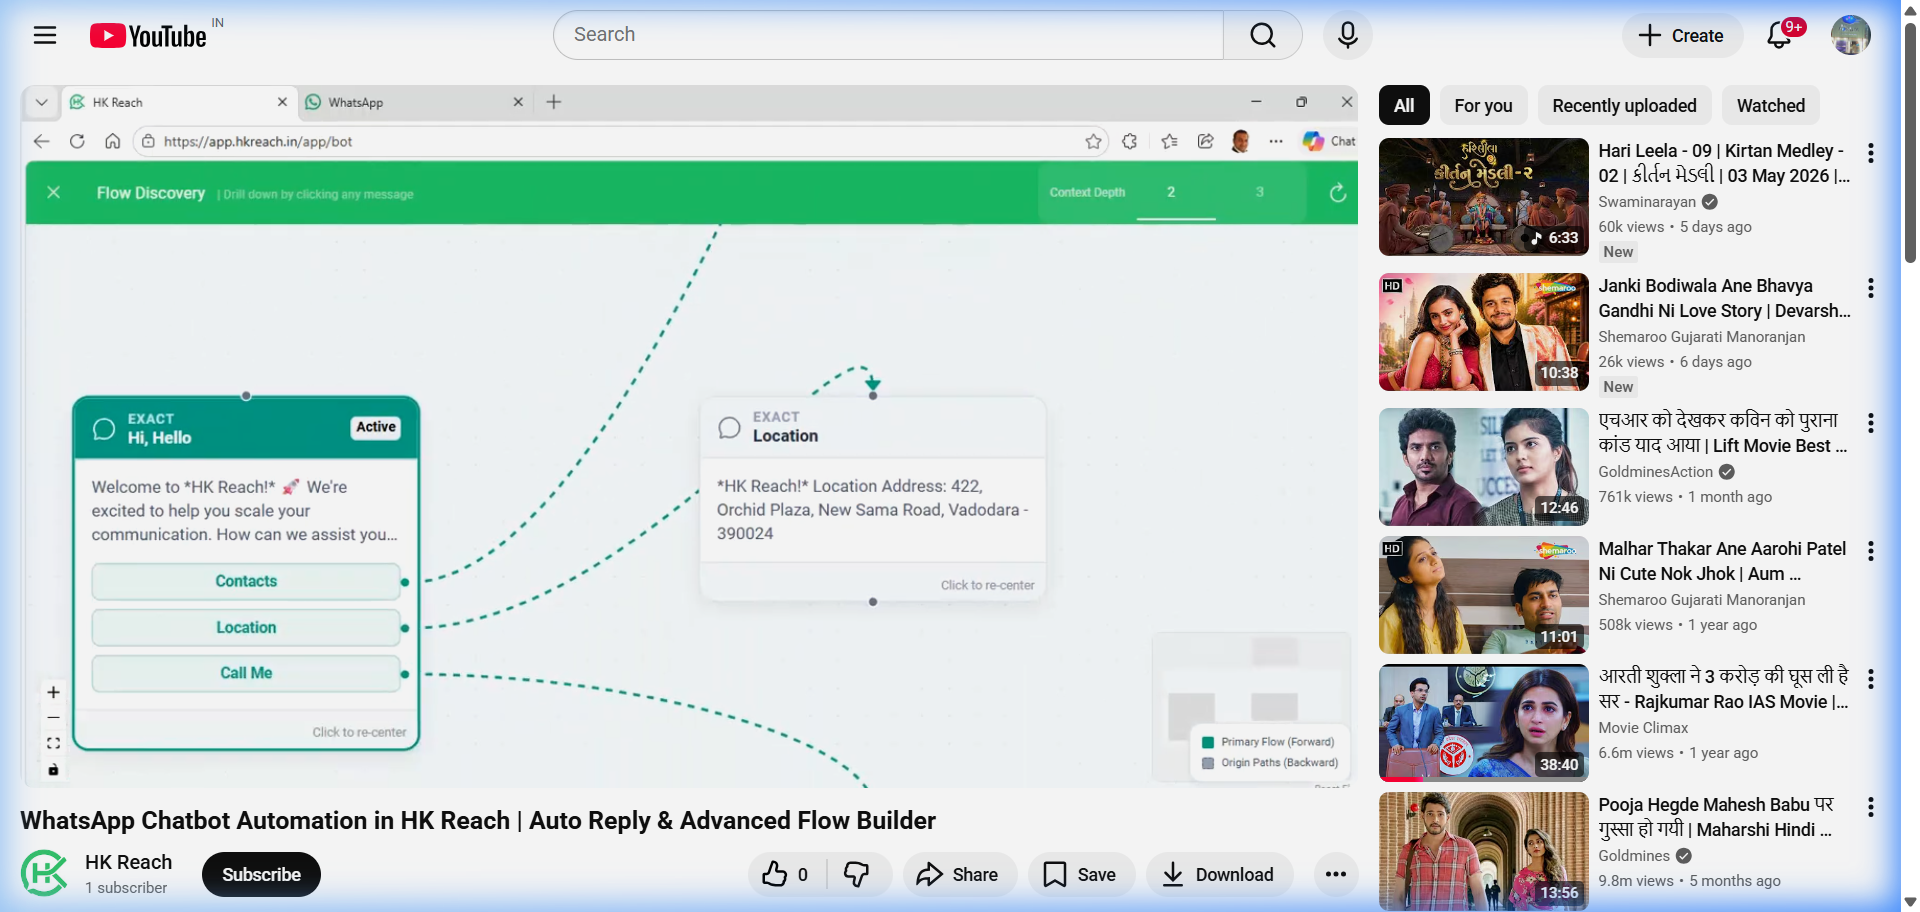Select the For you filter chip
The image size is (1920, 912).
click(1483, 105)
